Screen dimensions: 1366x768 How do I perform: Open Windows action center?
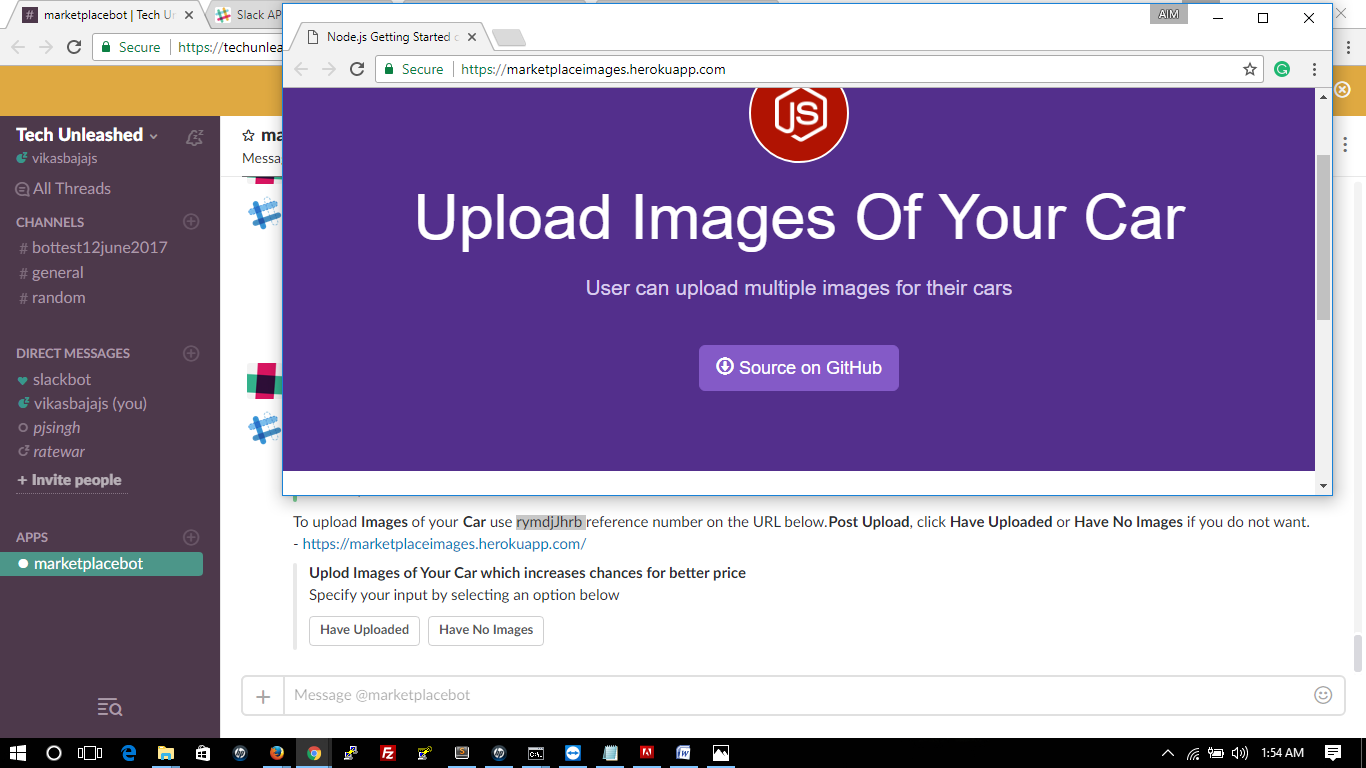pyautogui.click(x=1333, y=753)
